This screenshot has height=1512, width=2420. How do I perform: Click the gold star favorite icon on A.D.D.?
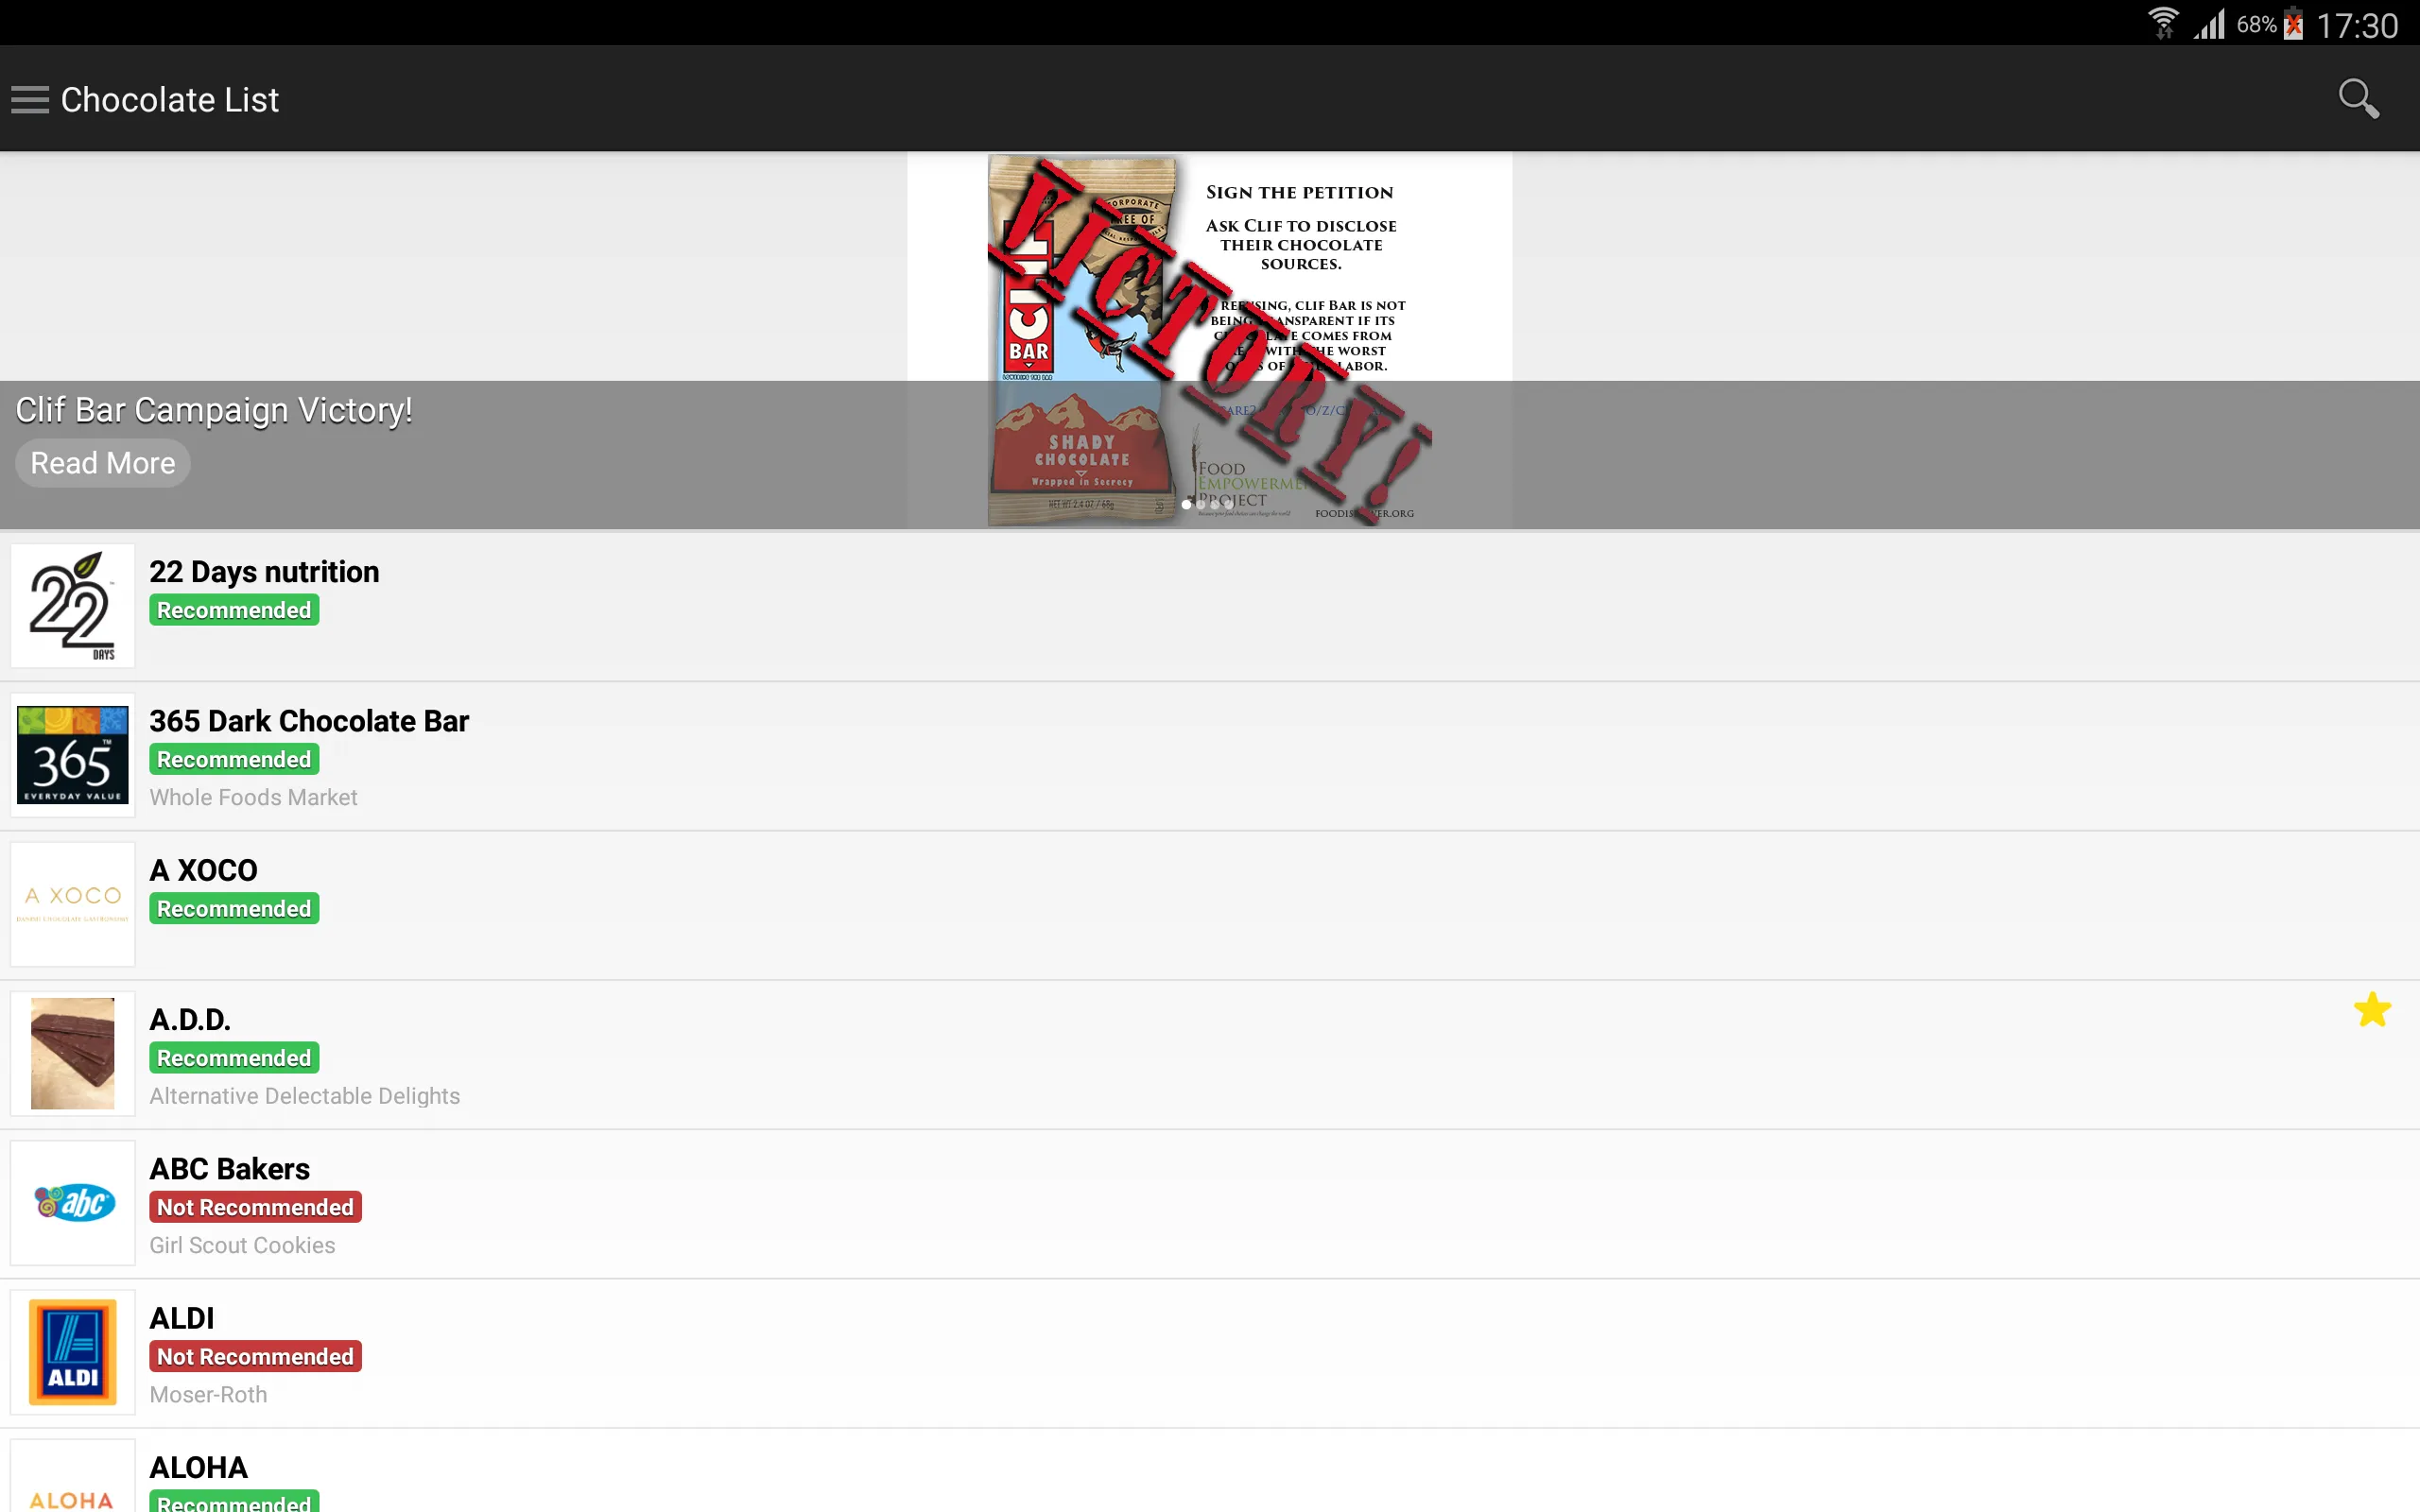(2371, 1010)
